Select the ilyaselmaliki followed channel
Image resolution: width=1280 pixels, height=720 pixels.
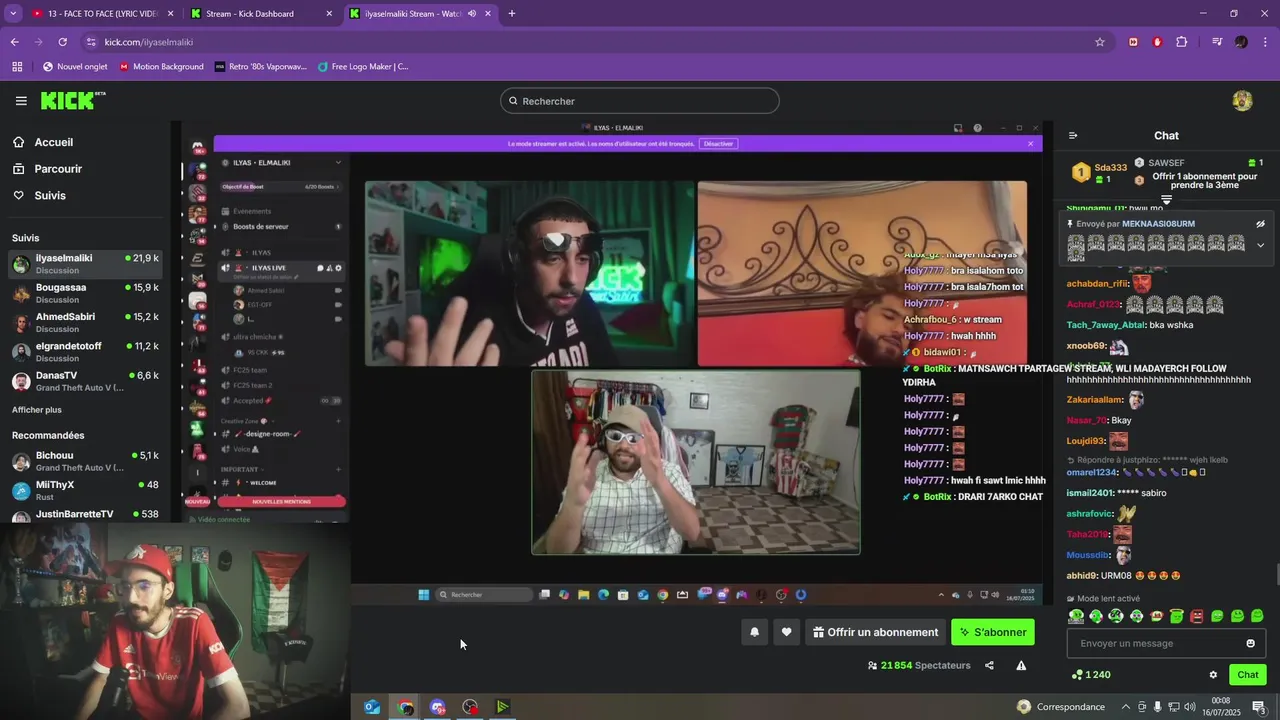(85, 264)
